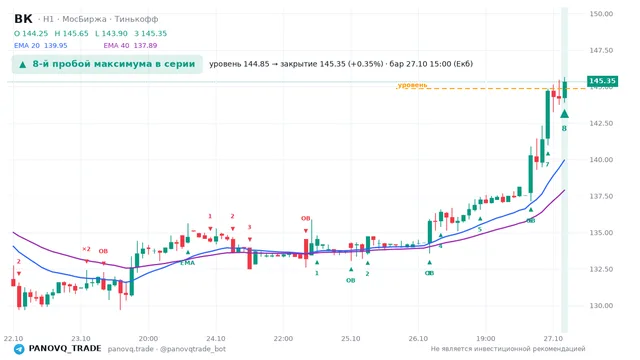Click the red ×2 marker label
640x360 pixels.
click(86, 249)
